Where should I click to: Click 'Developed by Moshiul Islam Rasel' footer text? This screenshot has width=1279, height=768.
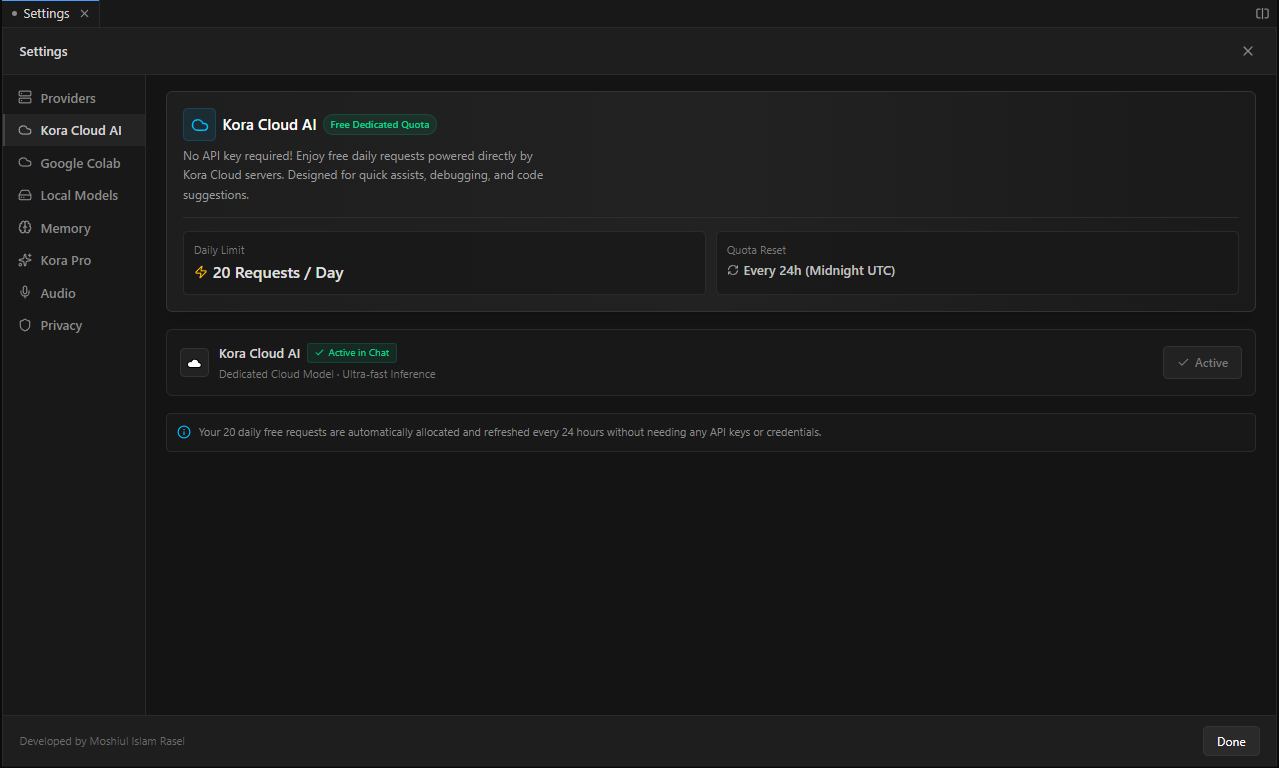102,741
